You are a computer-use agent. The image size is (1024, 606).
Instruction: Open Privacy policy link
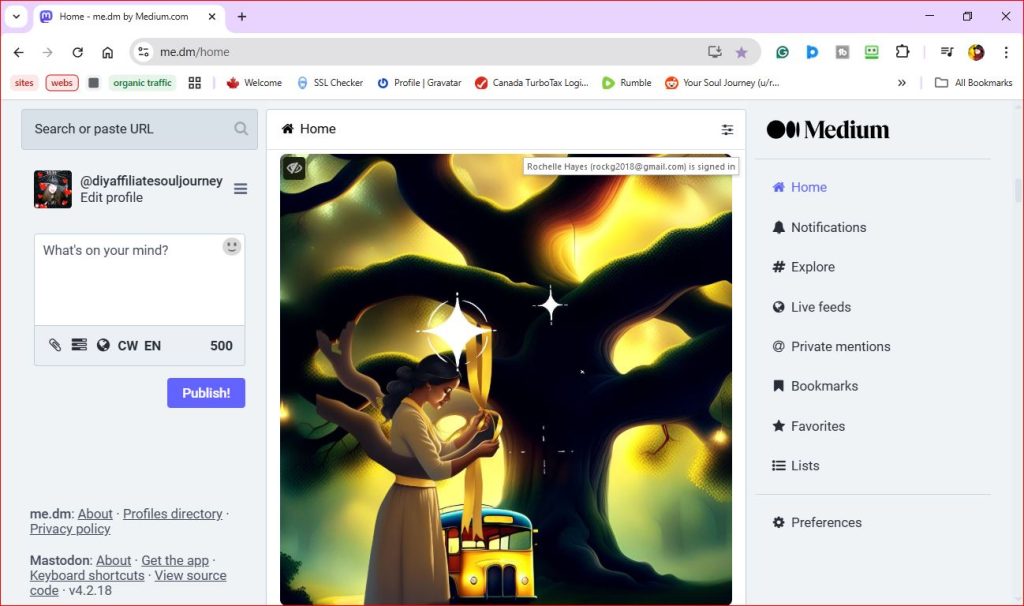click(x=70, y=529)
